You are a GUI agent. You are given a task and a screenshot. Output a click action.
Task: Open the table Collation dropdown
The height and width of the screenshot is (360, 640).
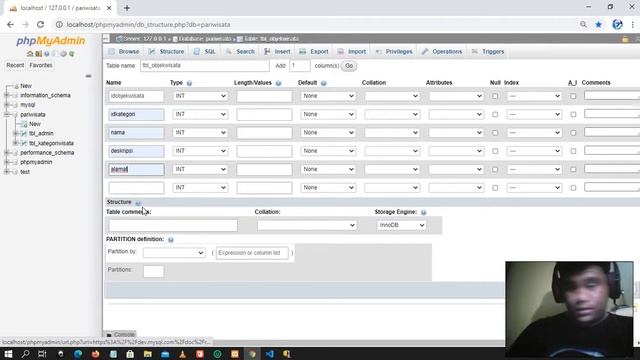click(307, 225)
